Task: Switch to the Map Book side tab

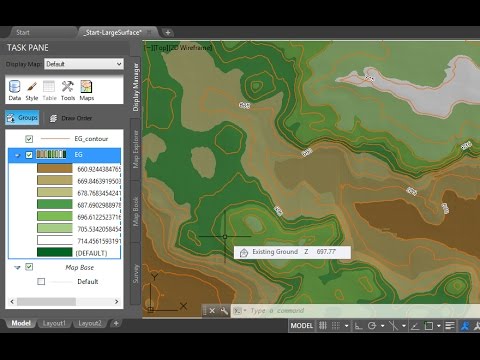Action: pos(135,211)
